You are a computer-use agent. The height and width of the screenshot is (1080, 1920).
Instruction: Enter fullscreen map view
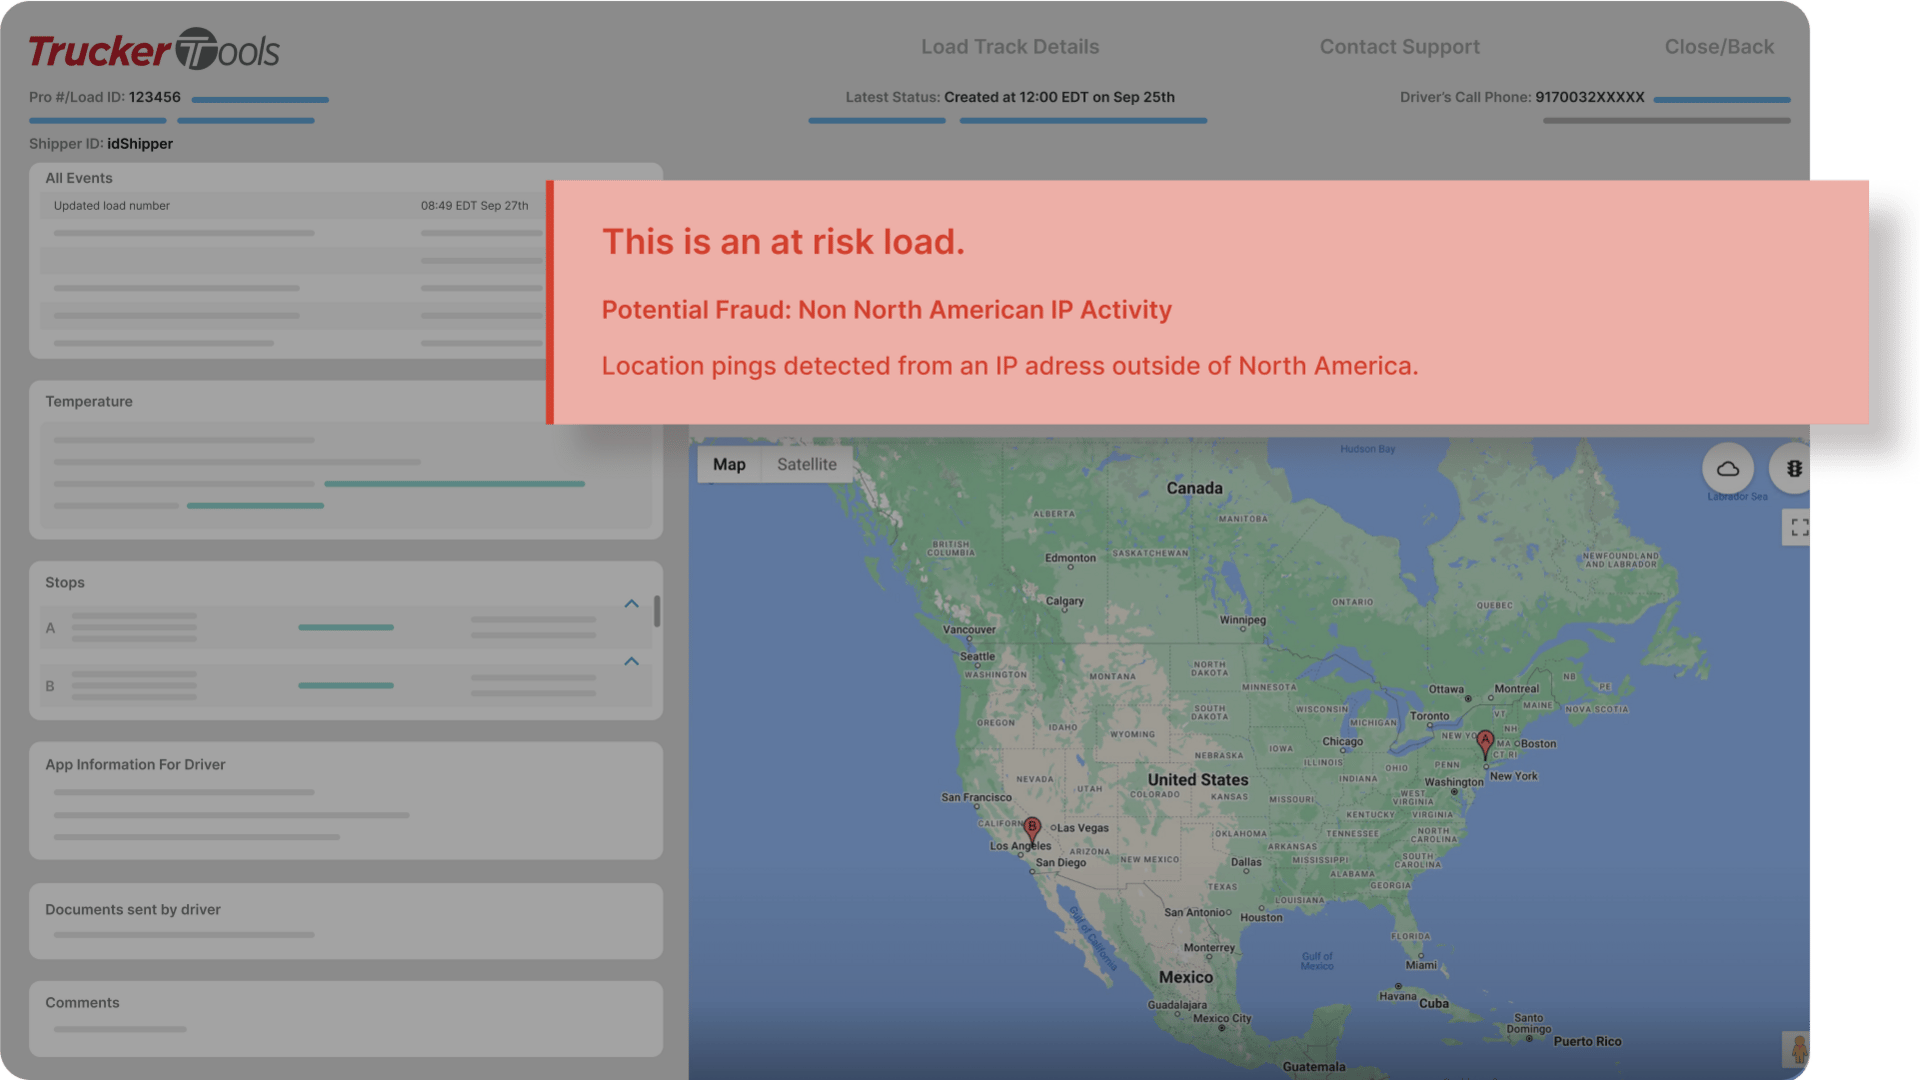(1798, 527)
